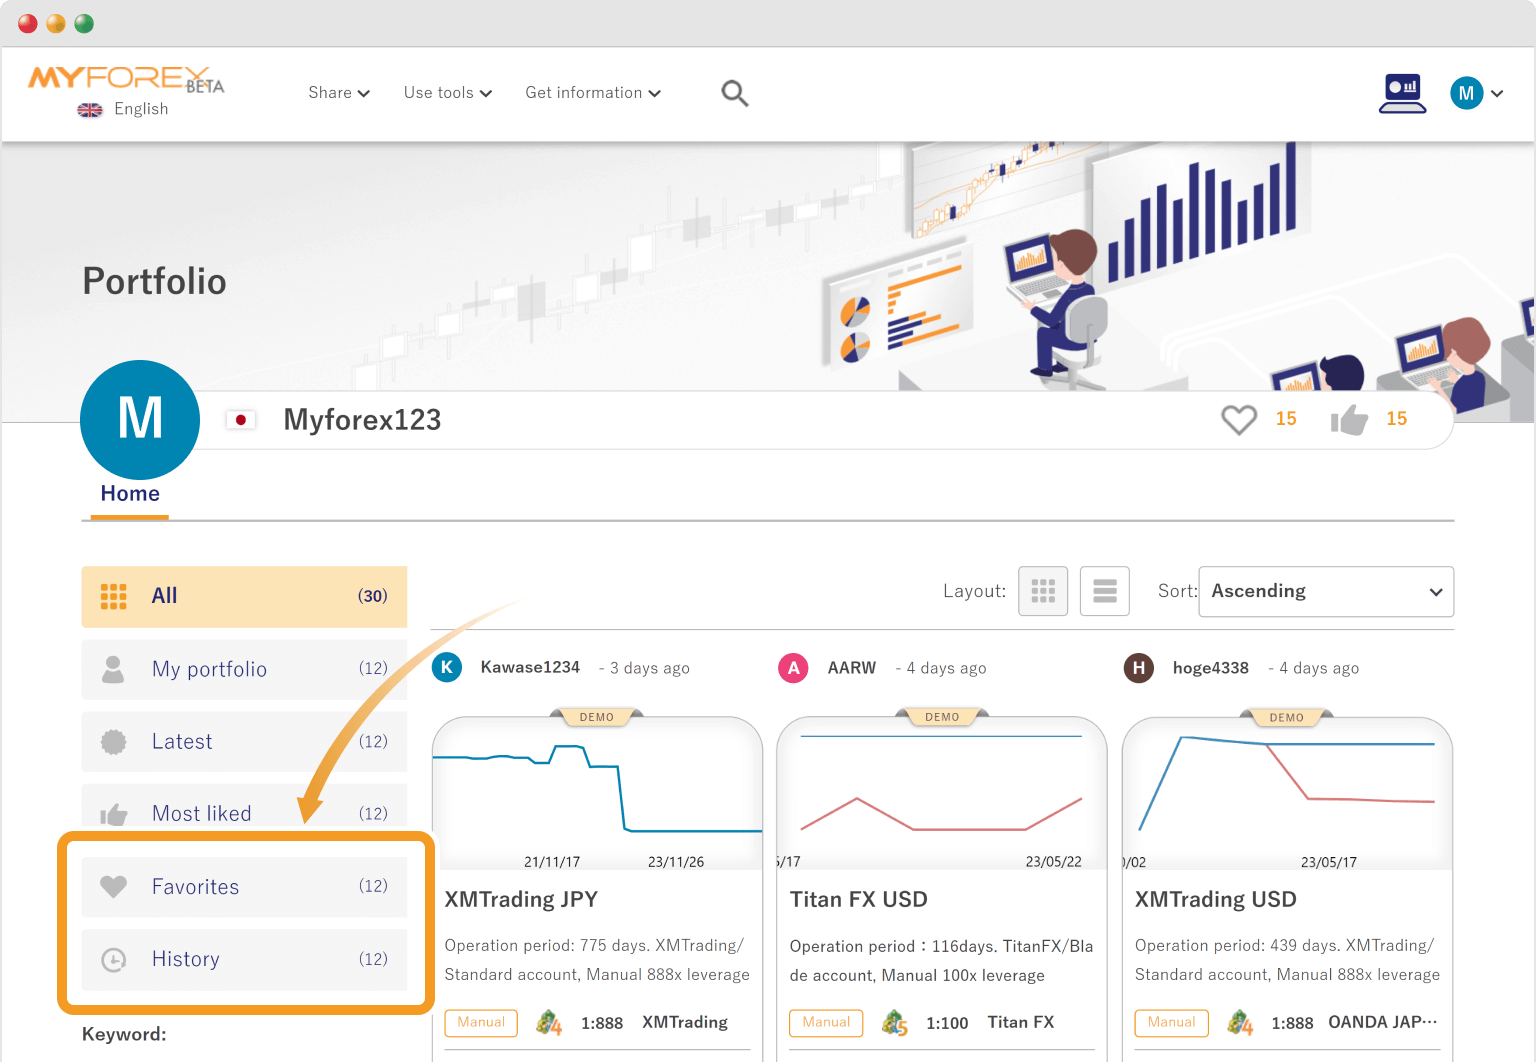Click the person icon beside My portfolio
This screenshot has height=1062, width=1536.
(114, 669)
